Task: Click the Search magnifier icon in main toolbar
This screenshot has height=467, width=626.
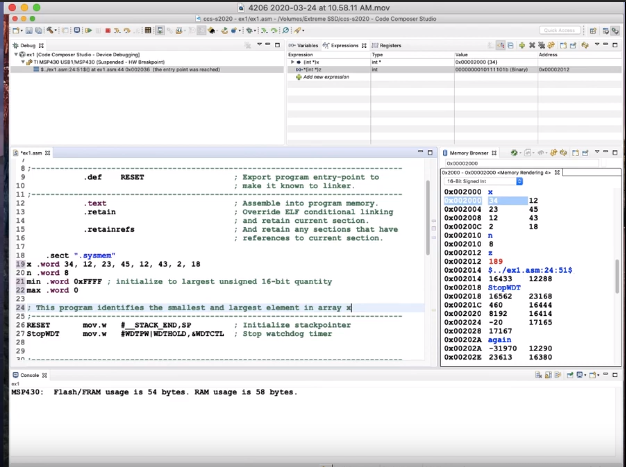Action: (285, 30)
